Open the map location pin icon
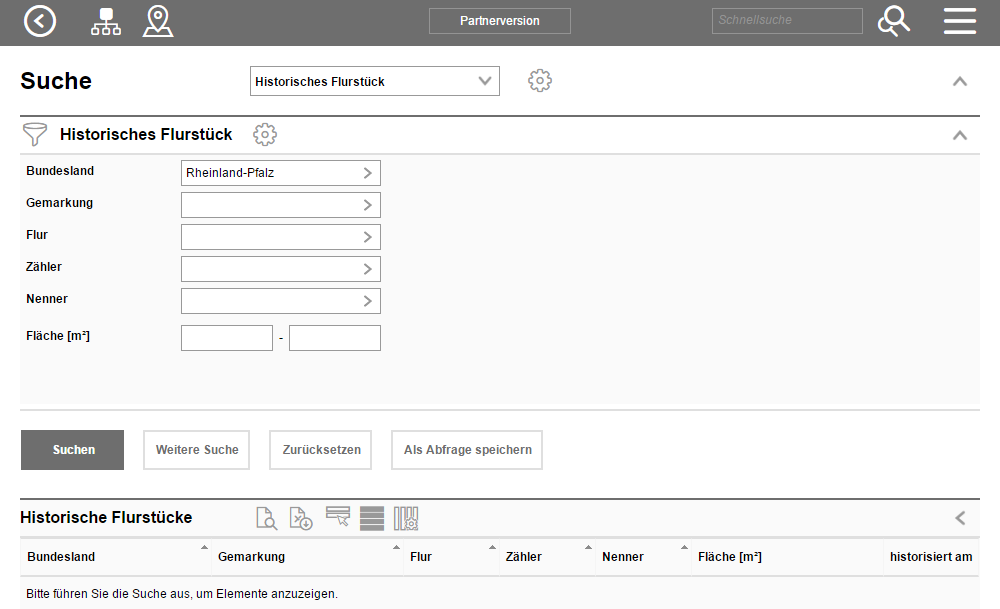Screen dimensions: 1000x609 (158, 21)
